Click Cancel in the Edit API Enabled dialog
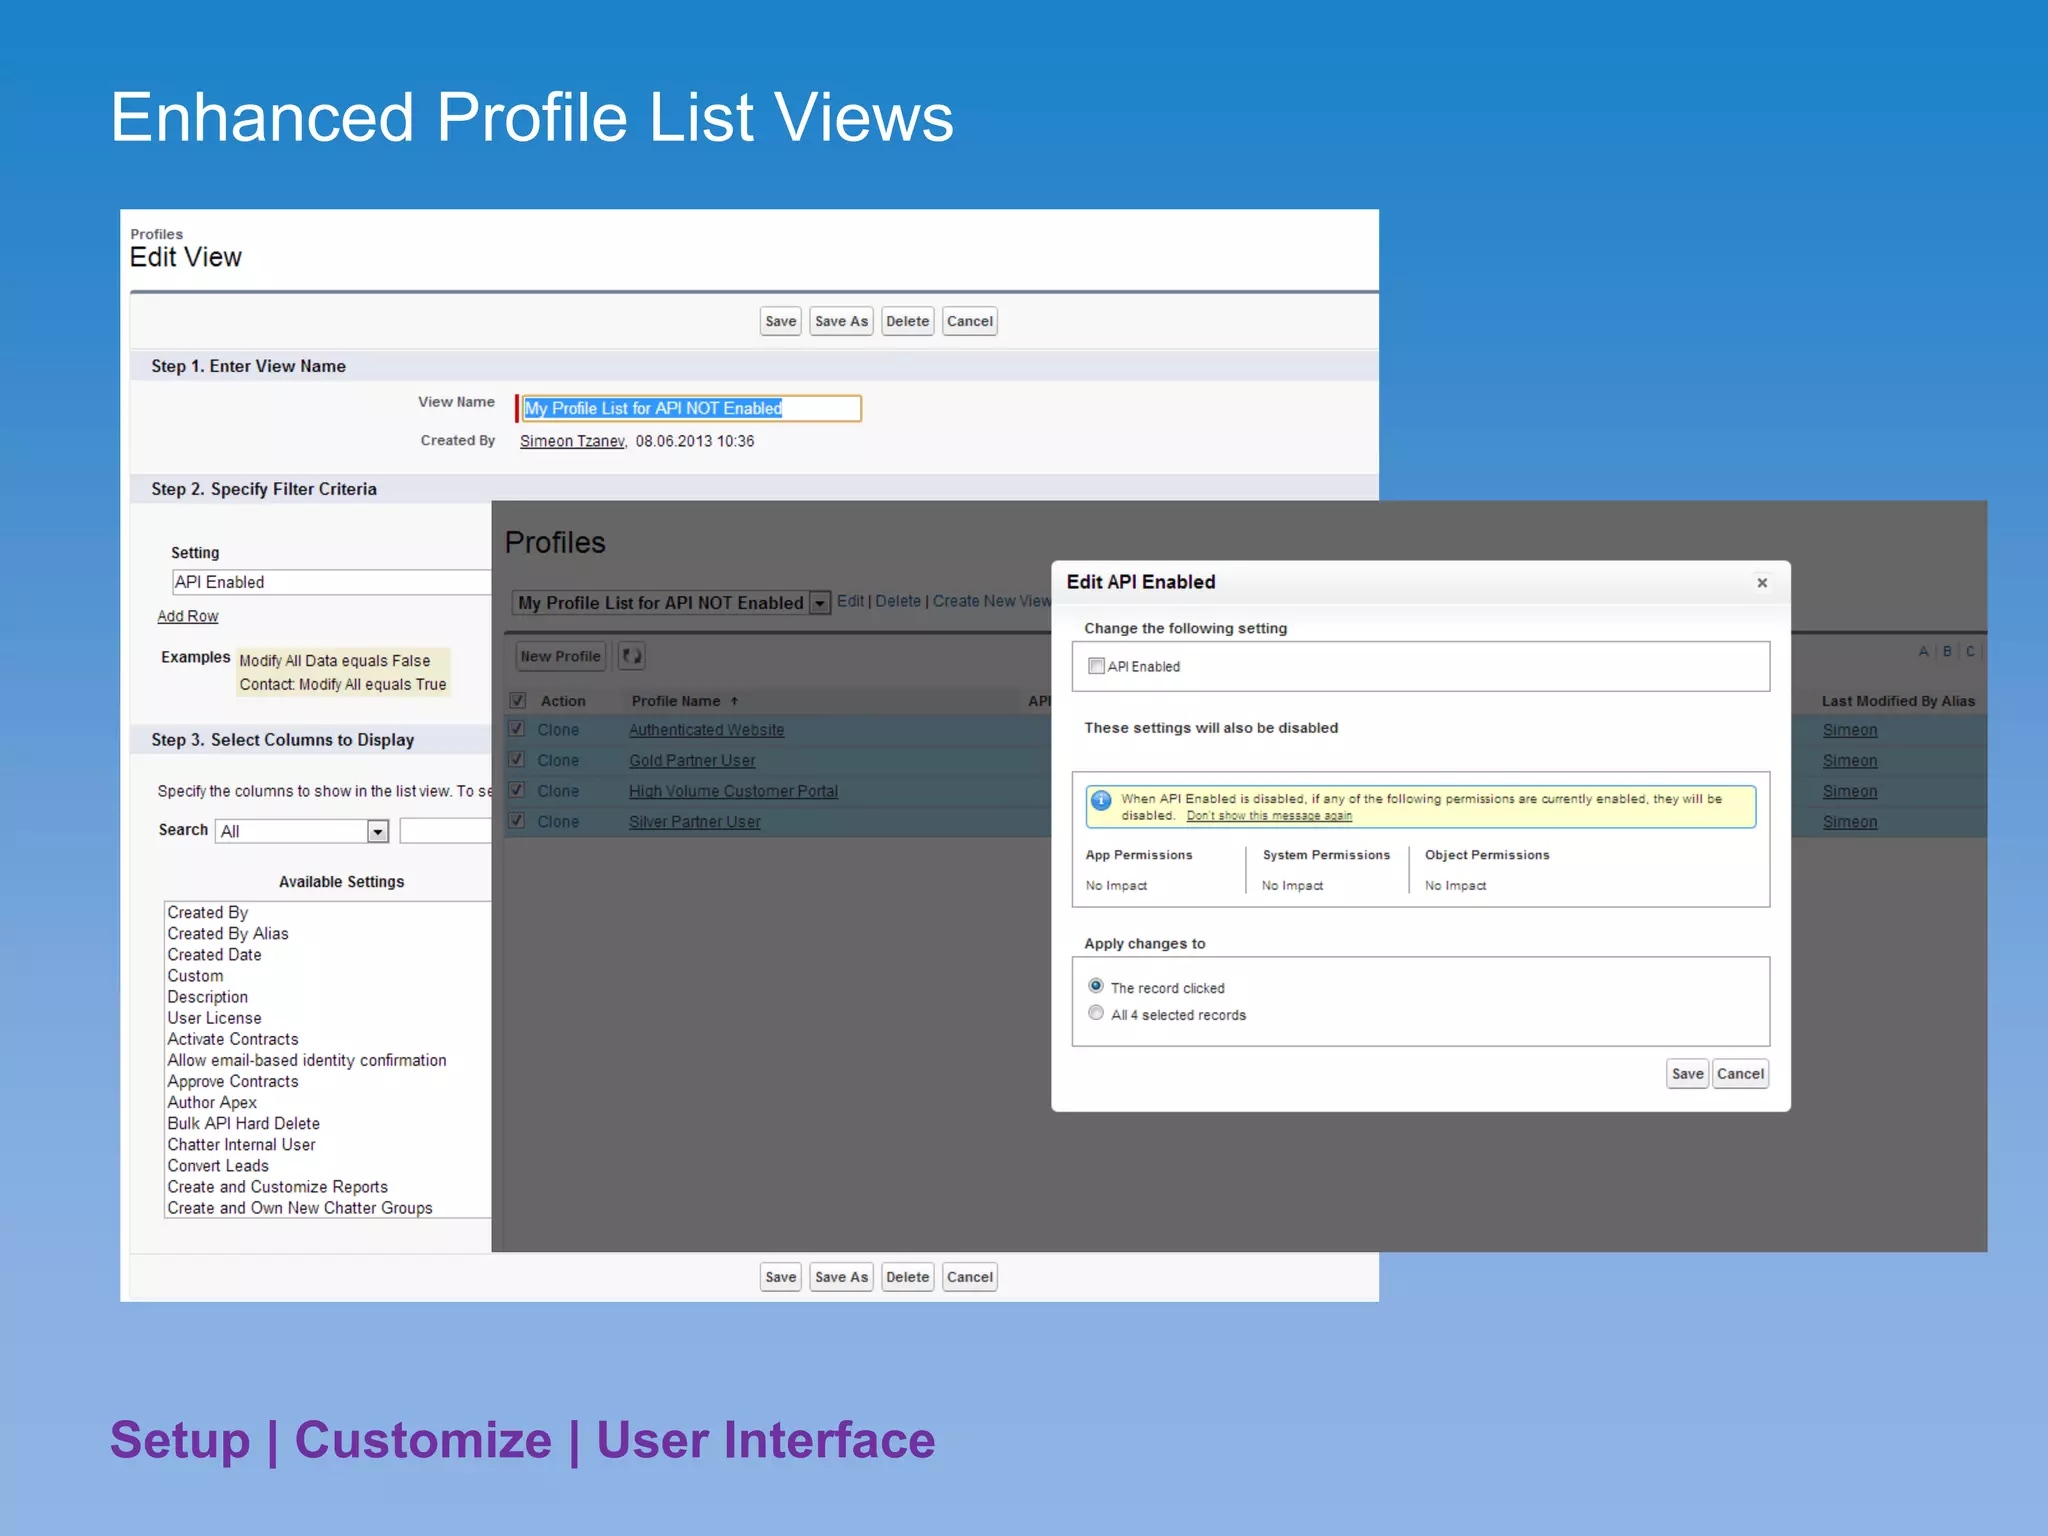The height and width of the screenshot is (1536, 2048). (1740, 1074)
